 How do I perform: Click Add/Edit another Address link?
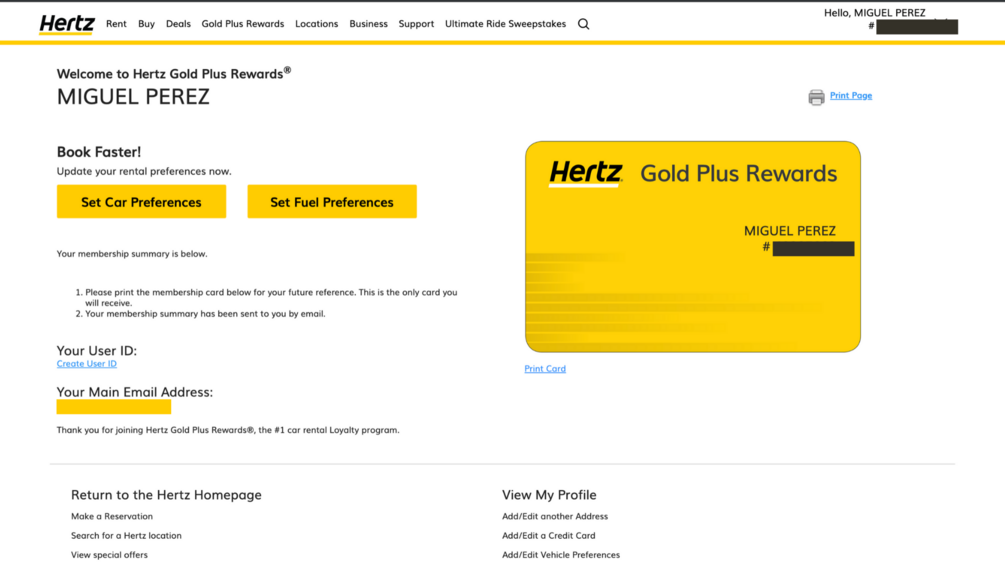click(554, 516)
